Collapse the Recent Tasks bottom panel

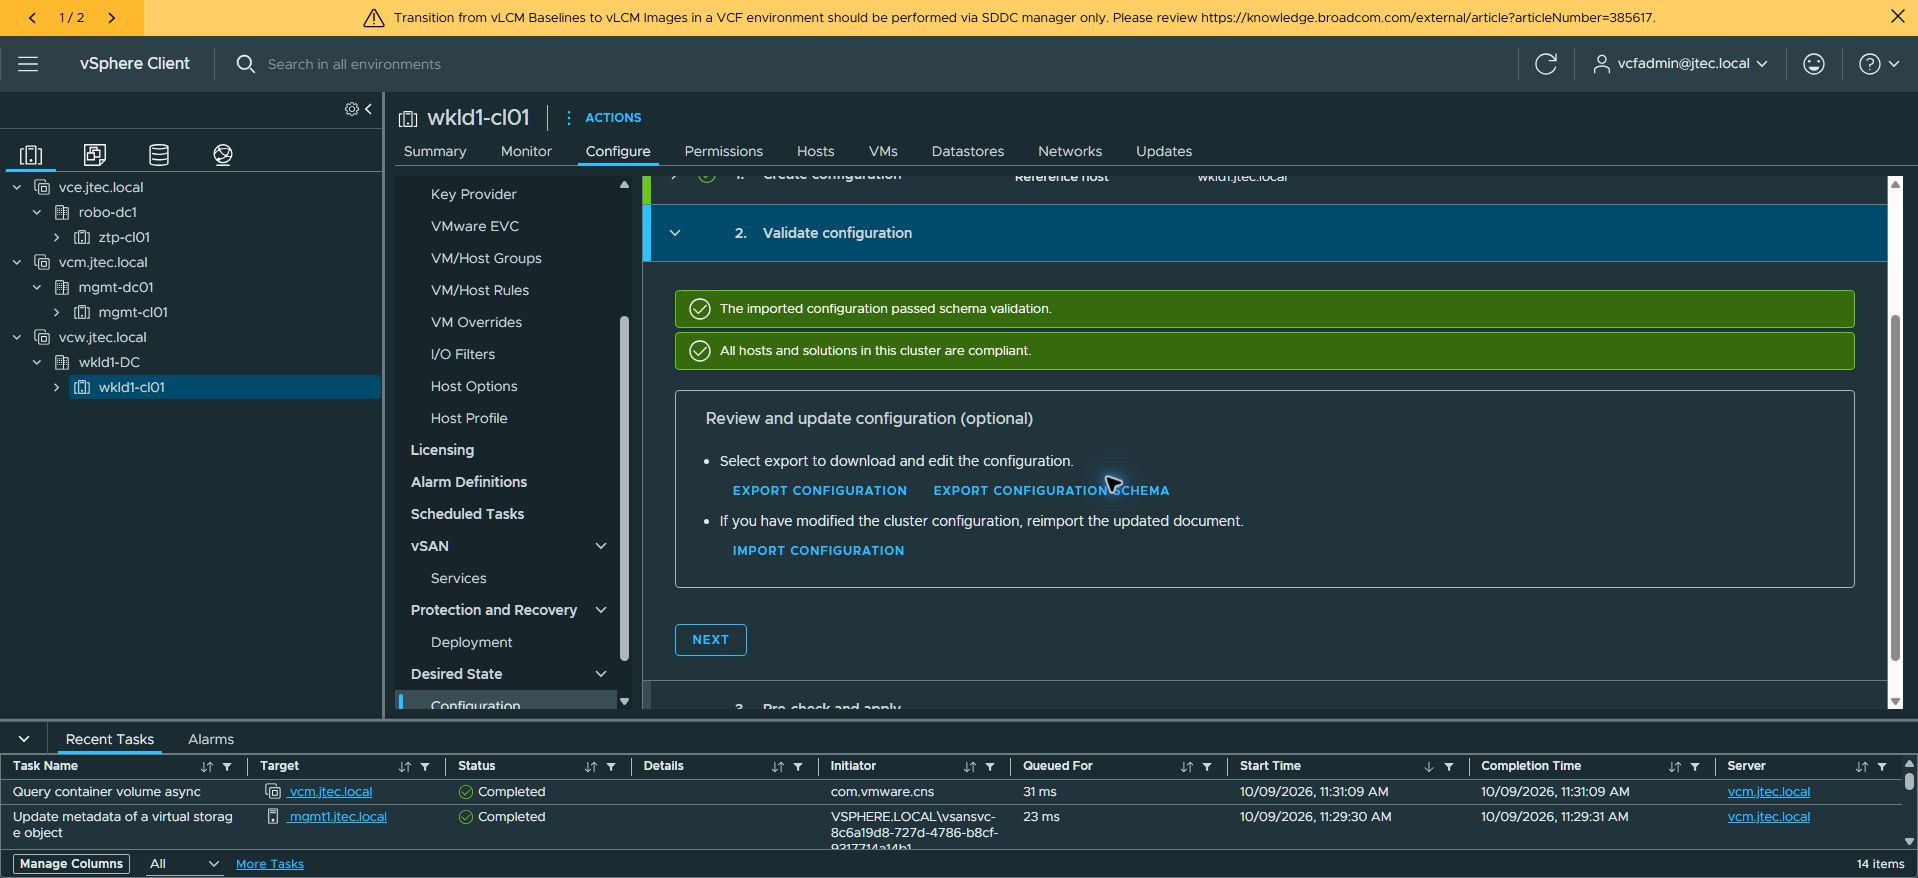coord(24,739)
